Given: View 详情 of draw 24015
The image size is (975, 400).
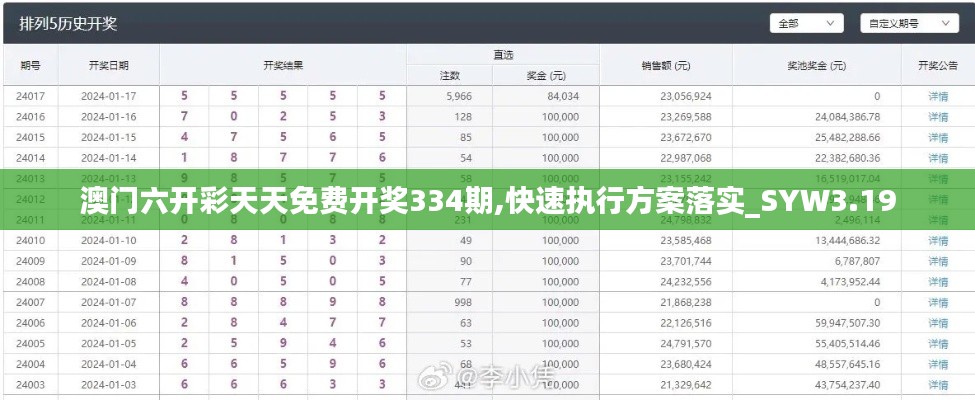Looking at the screenshot, I should (x=938, y=137).
